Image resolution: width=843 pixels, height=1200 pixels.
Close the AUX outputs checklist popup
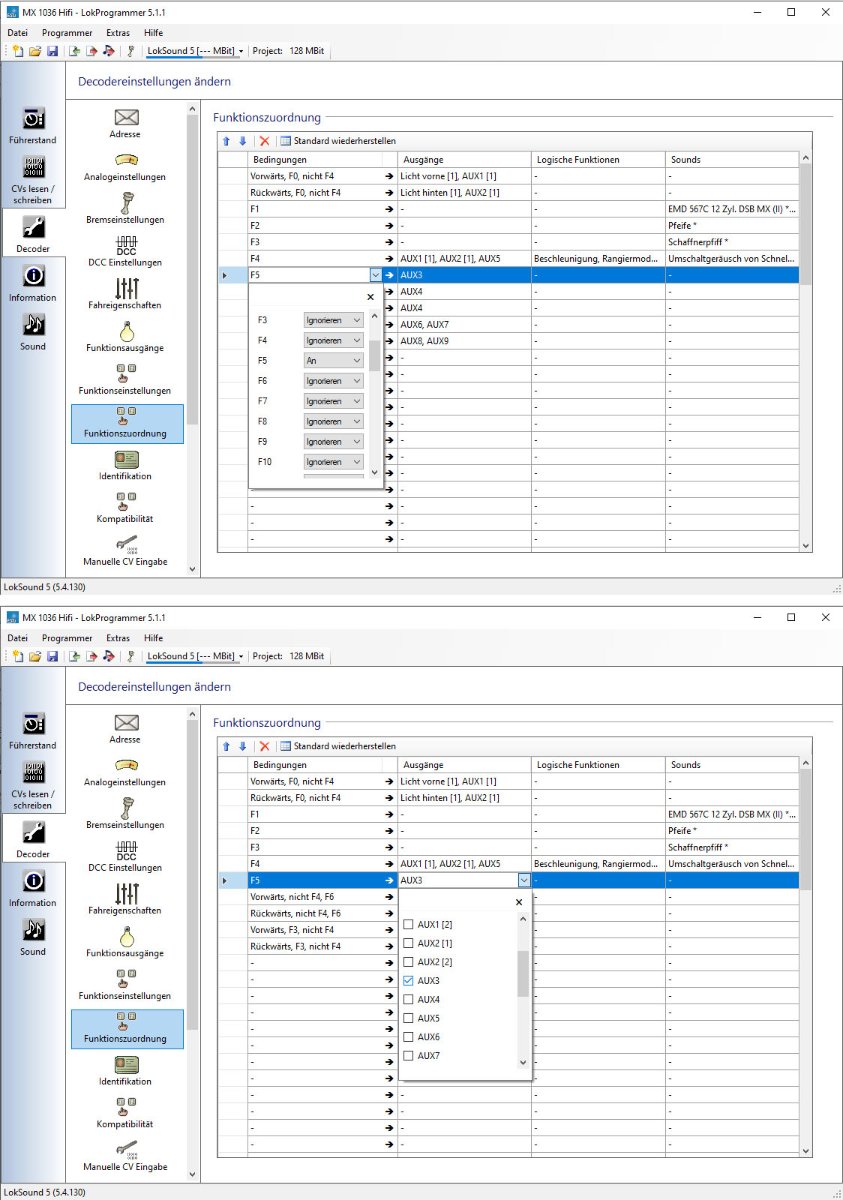(518, 902)
